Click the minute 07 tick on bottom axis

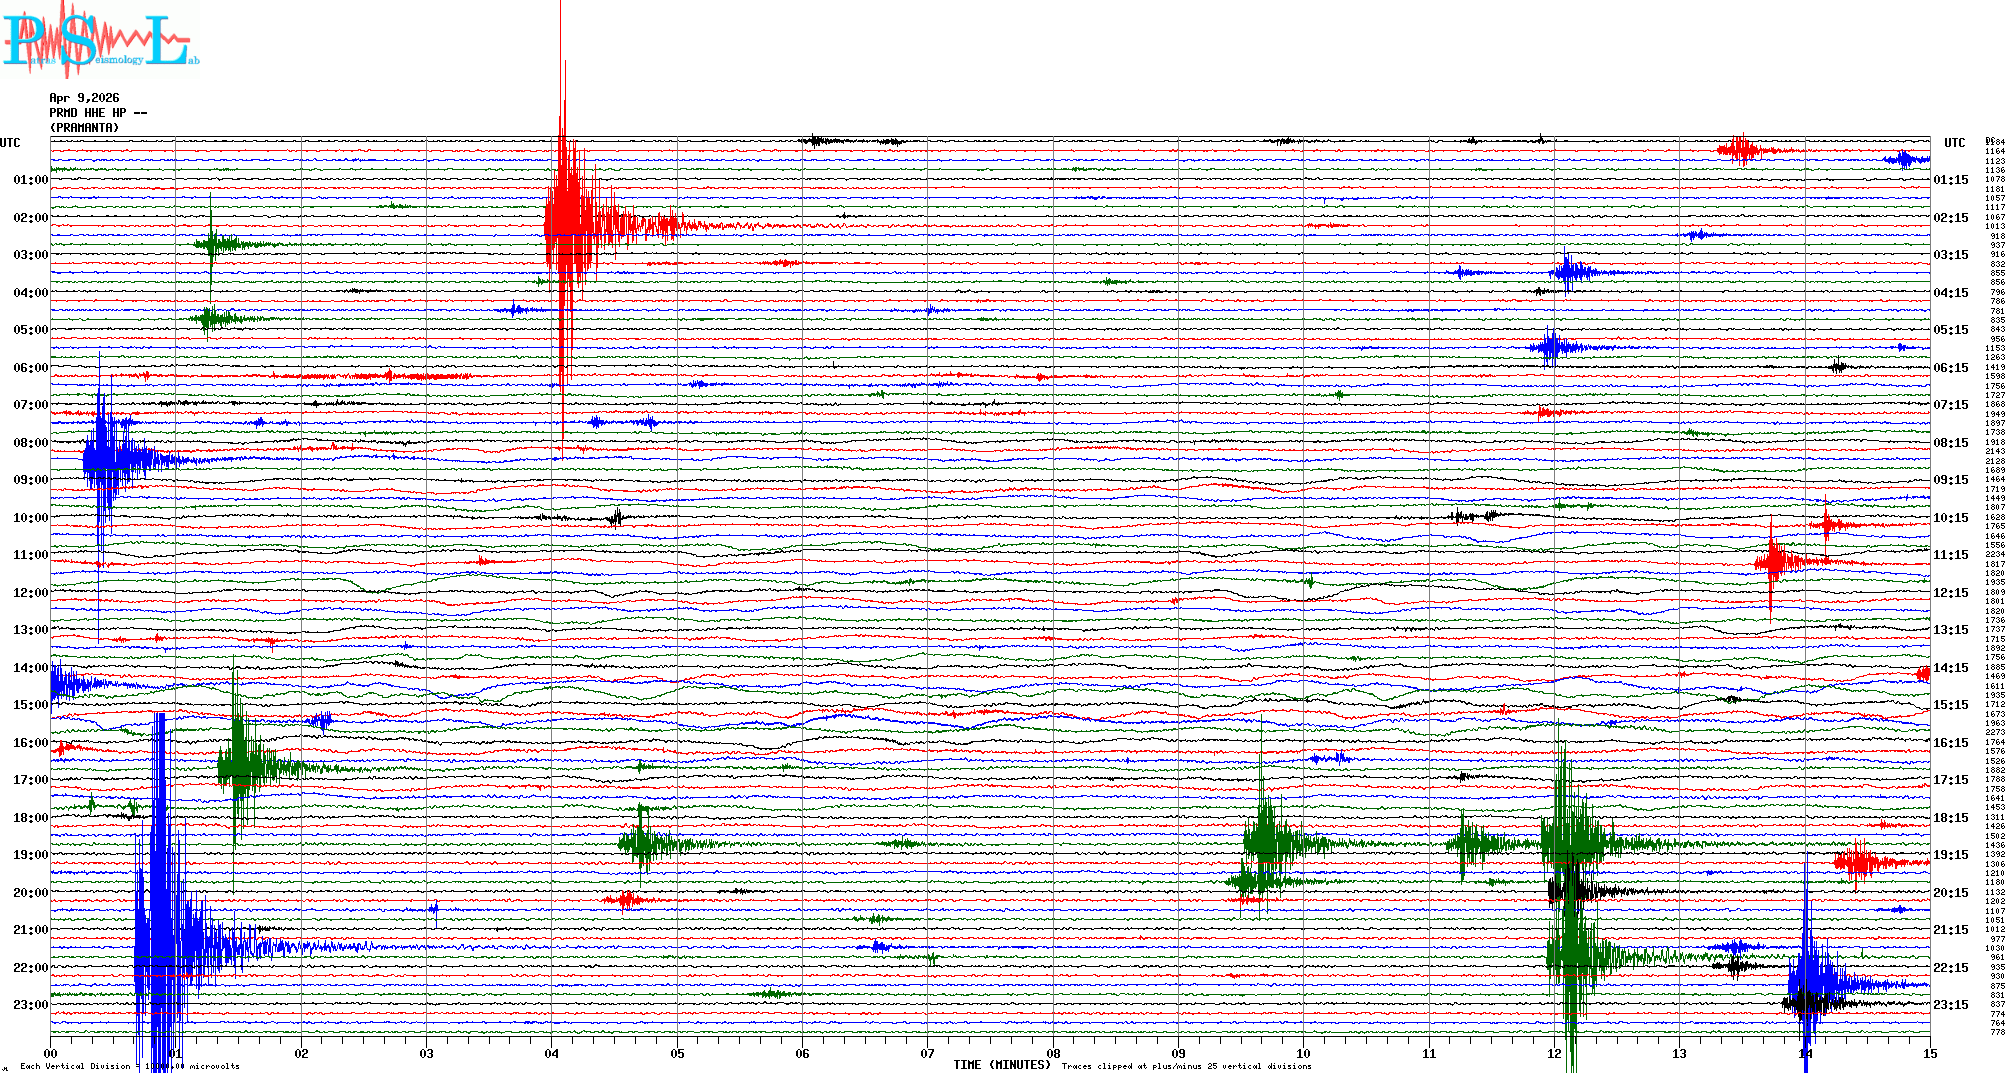point(927,1053)
